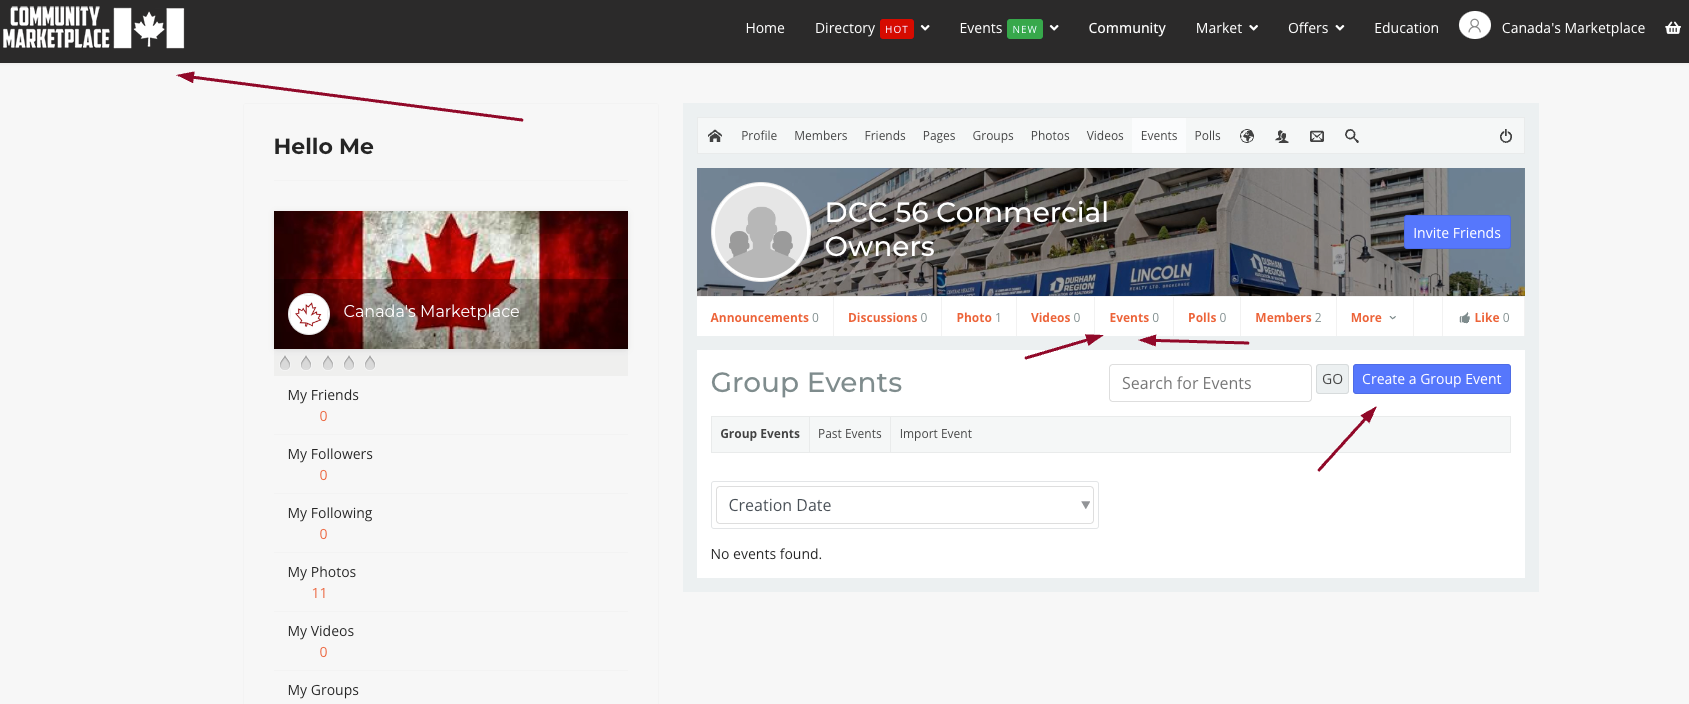Click the magnifier search icon in toolbar
The height and width of the screenshot is (704, 1689).
click(x=1352, y=136)
